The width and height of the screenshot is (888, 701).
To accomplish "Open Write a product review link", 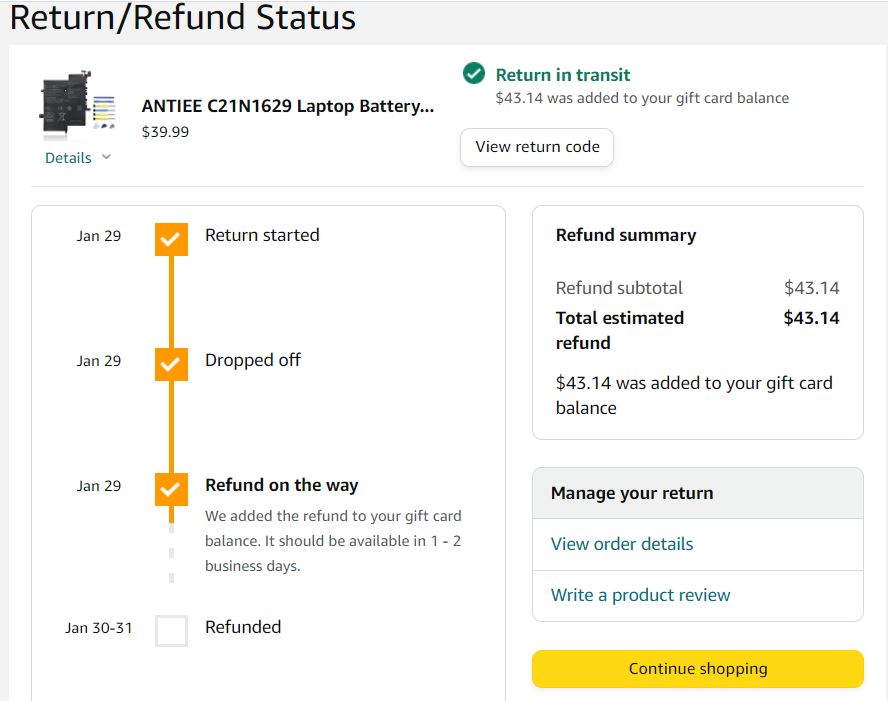I will (x=641, y=595).
